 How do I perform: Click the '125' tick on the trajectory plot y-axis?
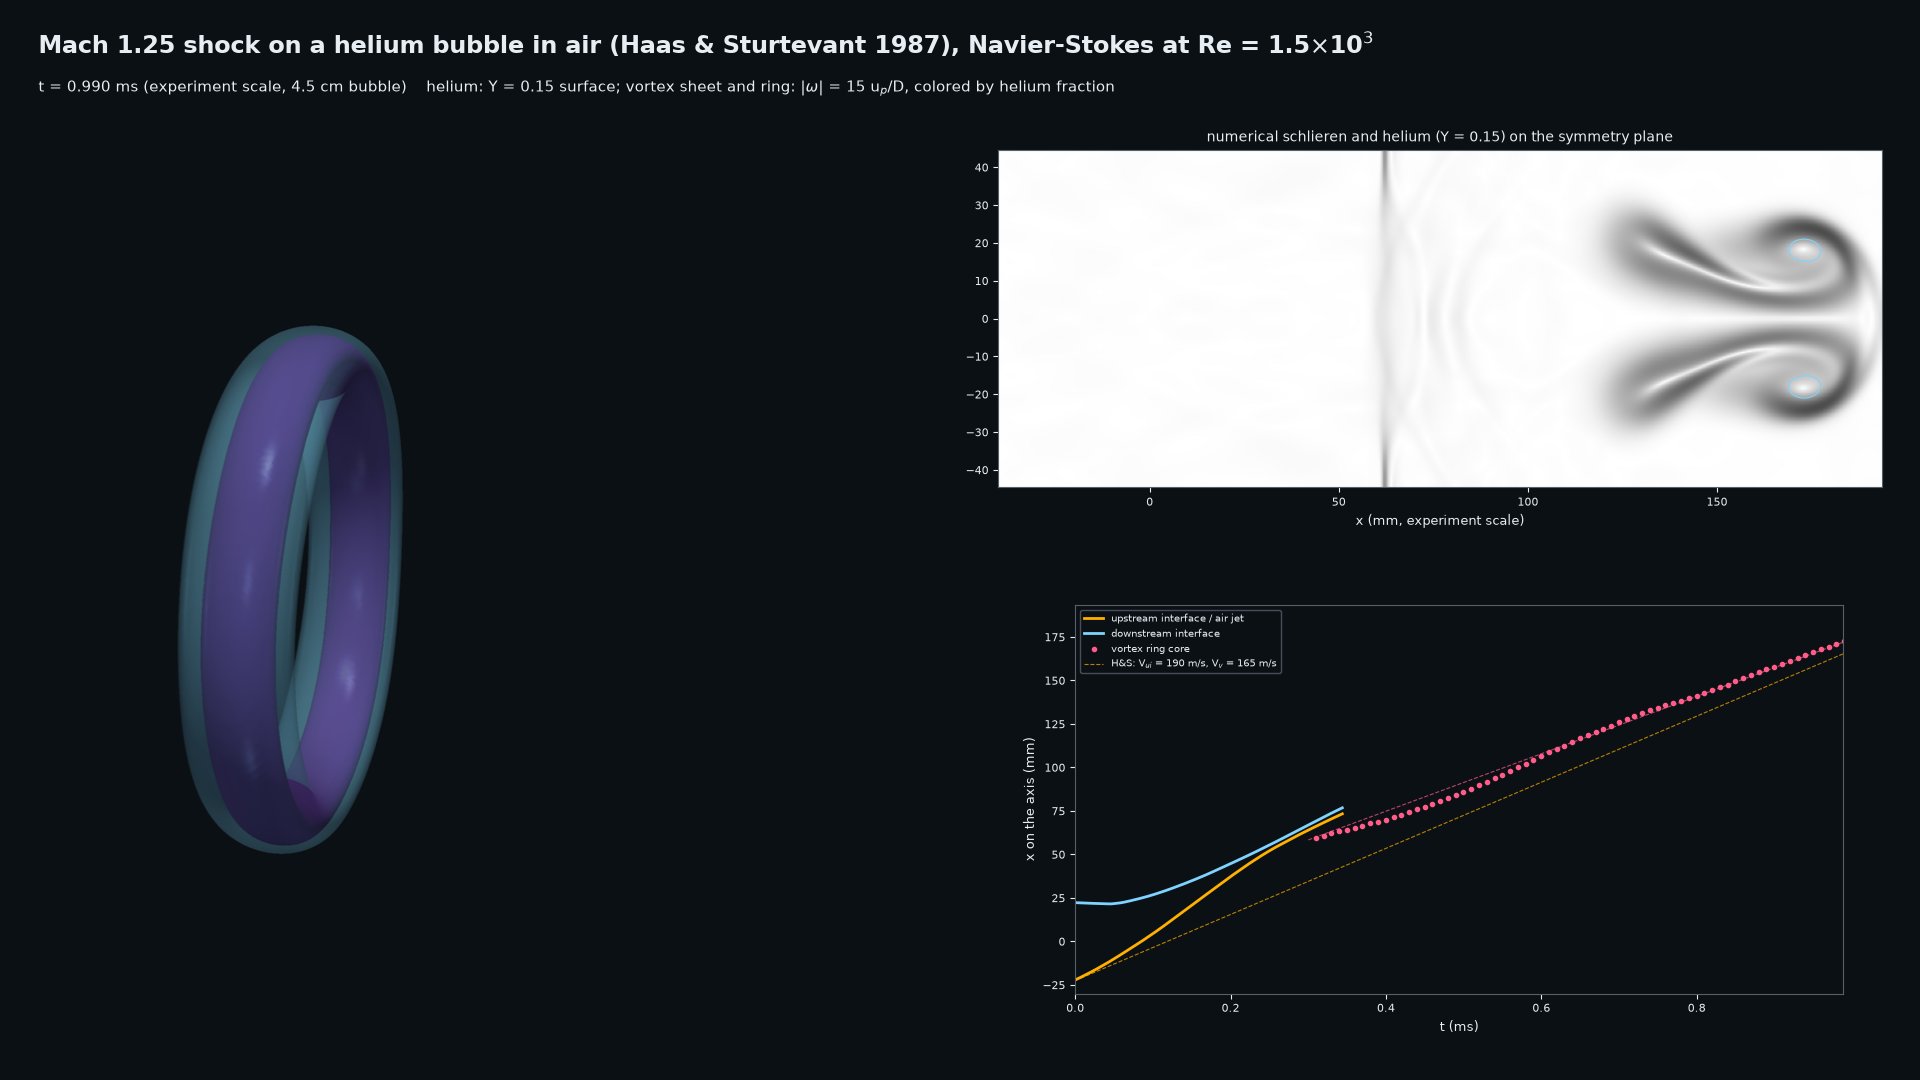(x=1054, y=725)
